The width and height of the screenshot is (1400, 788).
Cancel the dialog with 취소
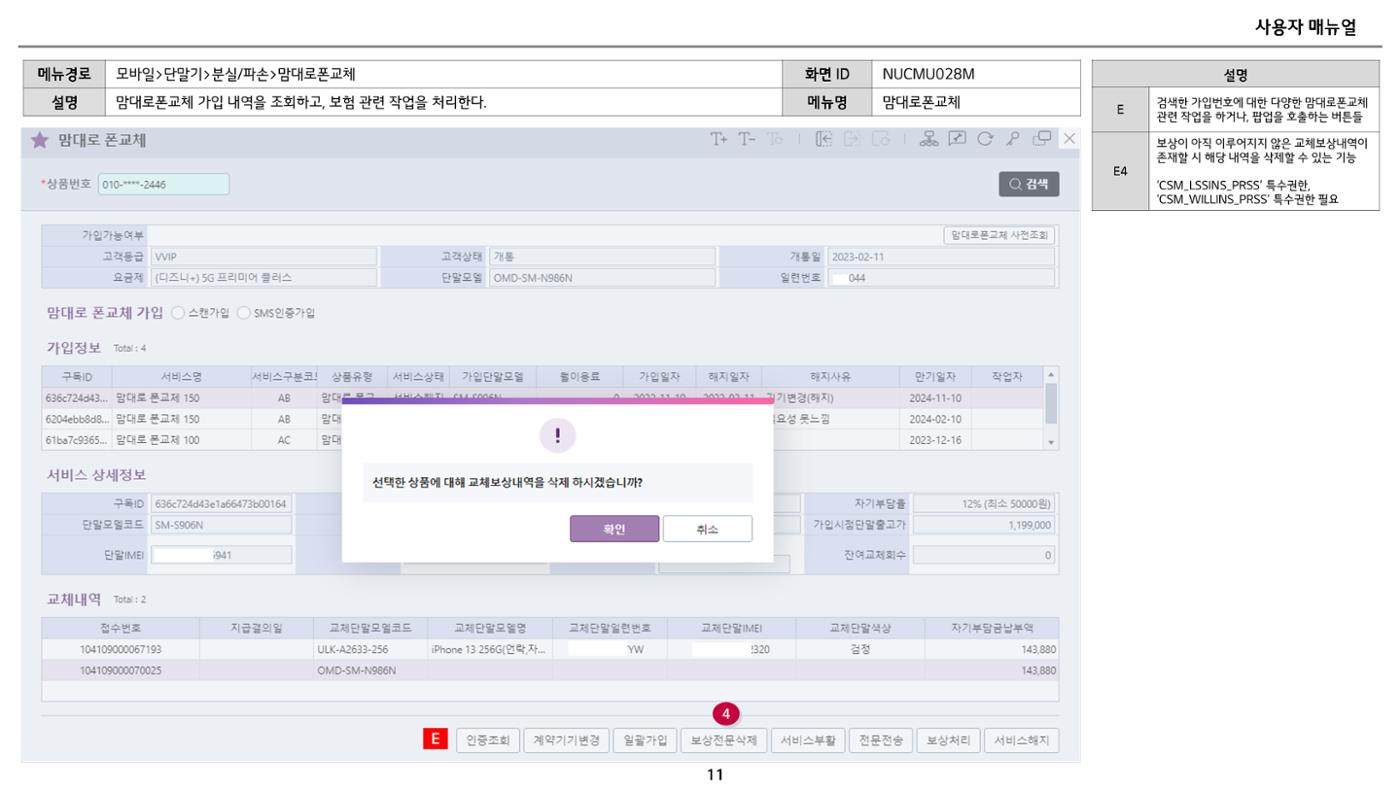[x=707, y=529]
